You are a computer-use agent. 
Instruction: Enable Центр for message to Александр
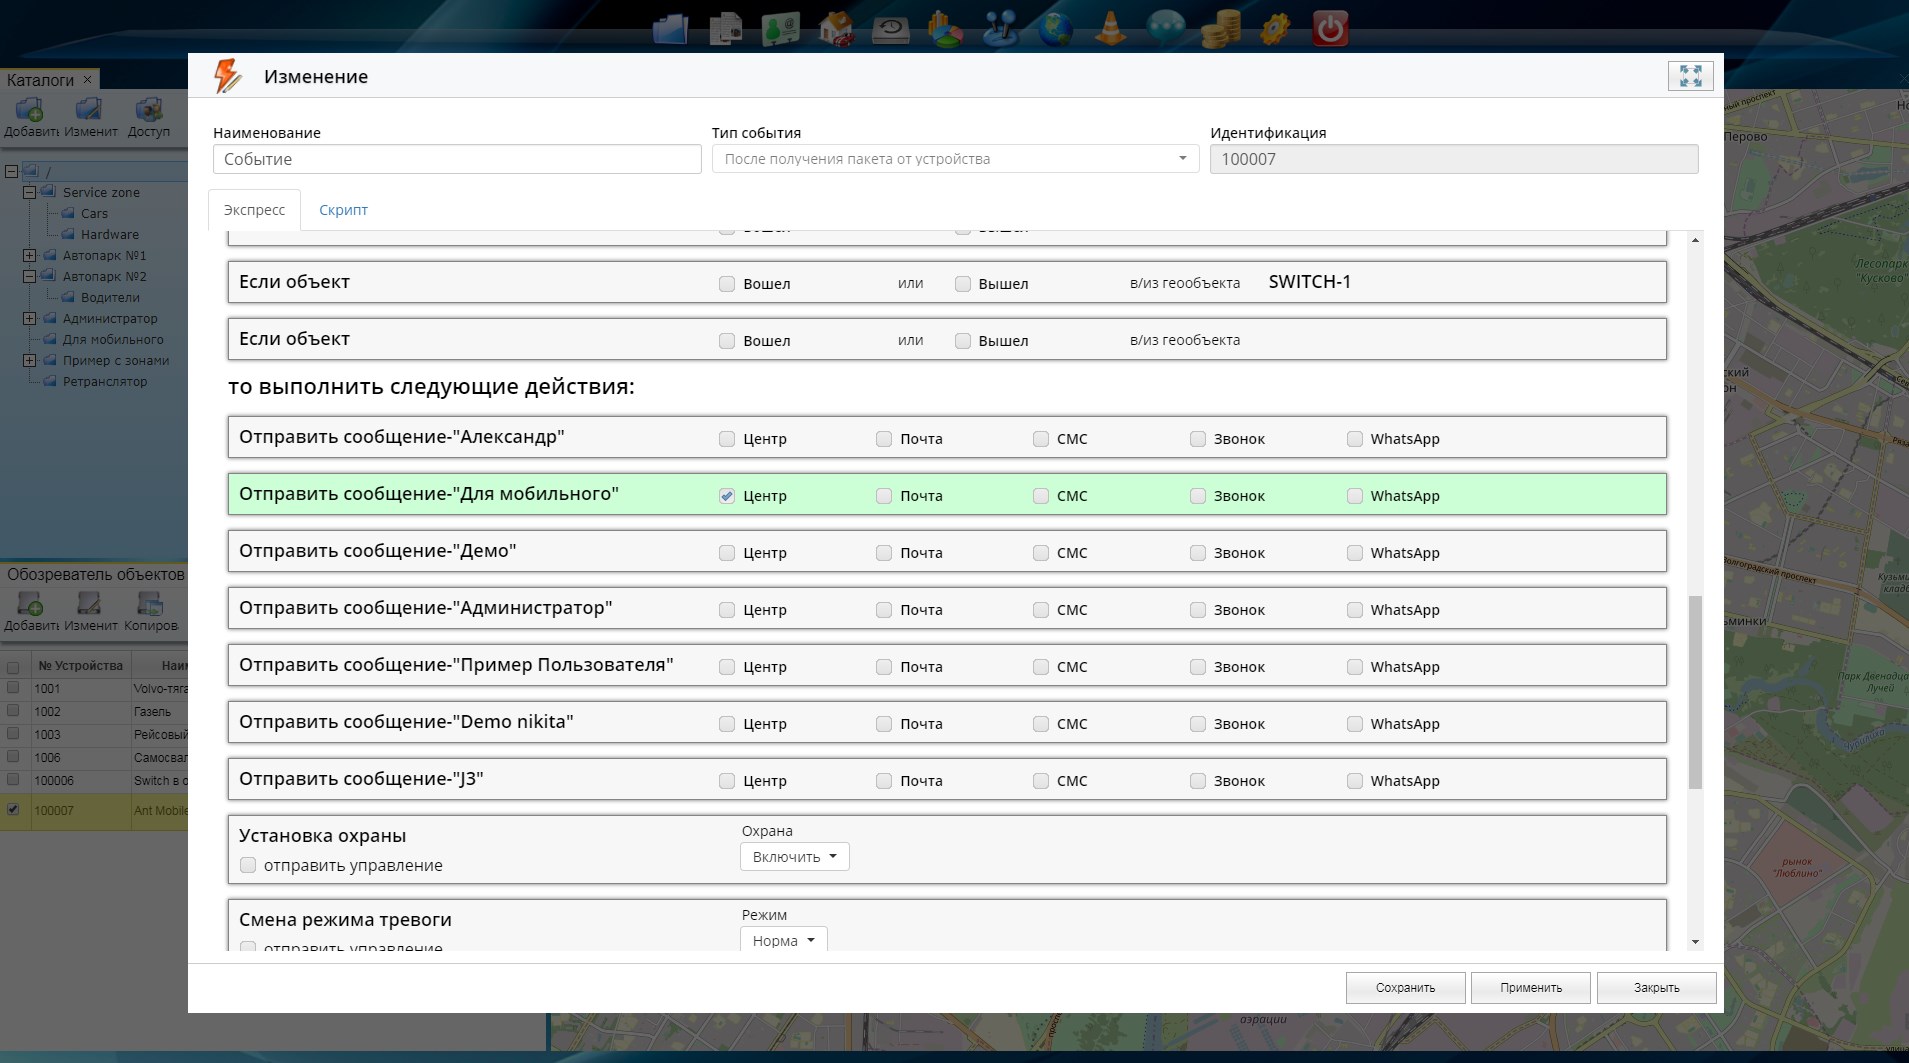click(x=727, y=439)
